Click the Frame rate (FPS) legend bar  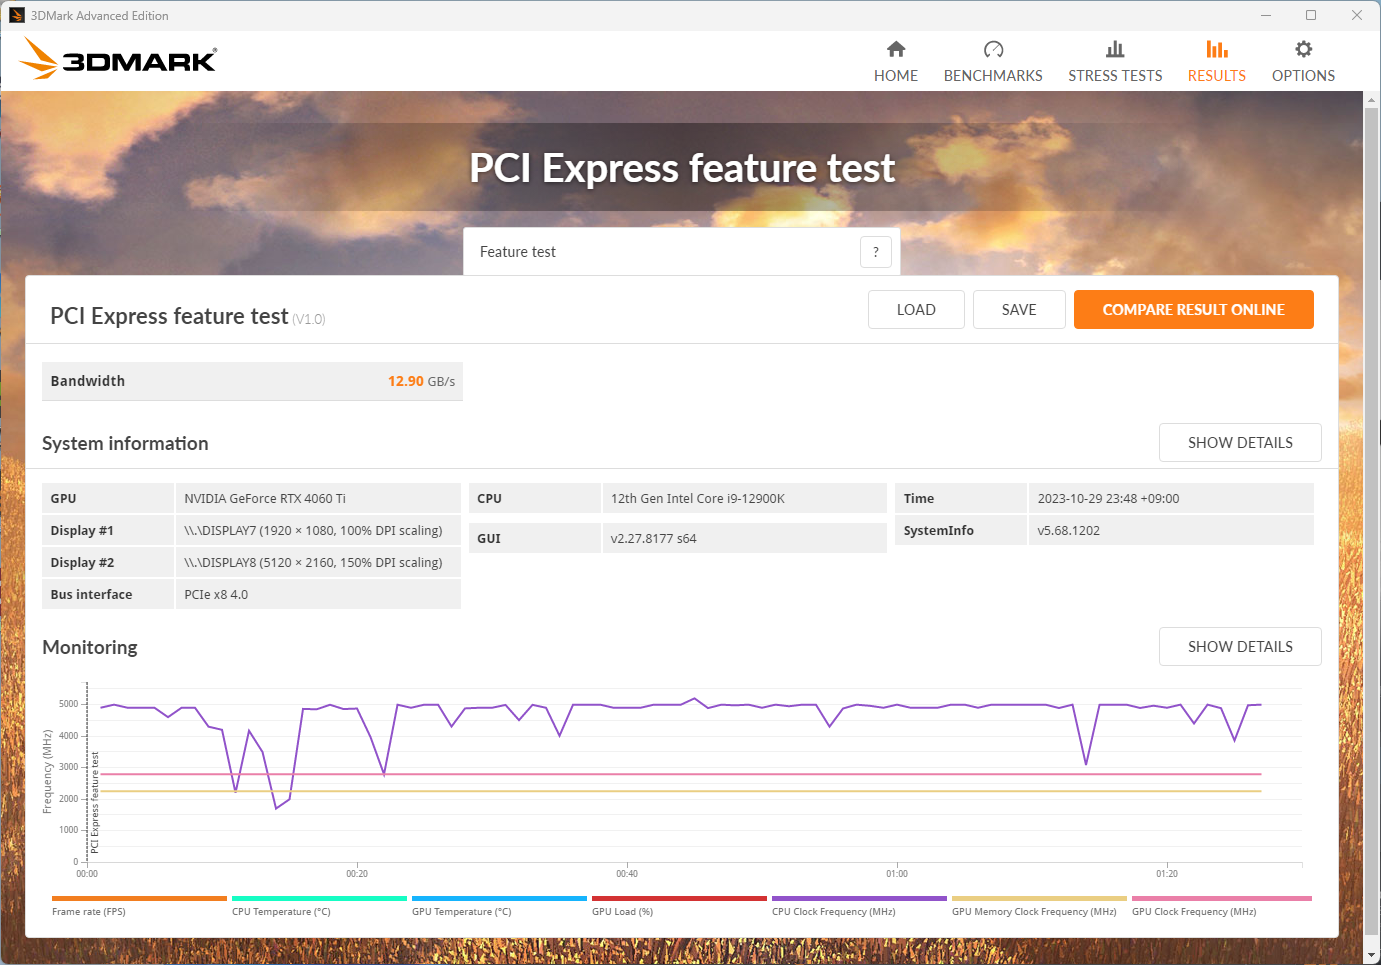click(139, 898)
